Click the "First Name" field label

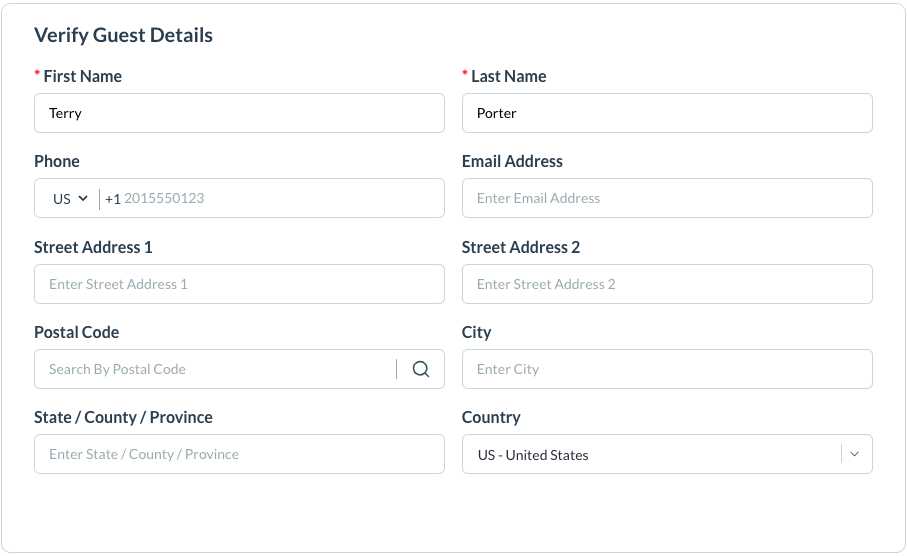click(82, 76)
